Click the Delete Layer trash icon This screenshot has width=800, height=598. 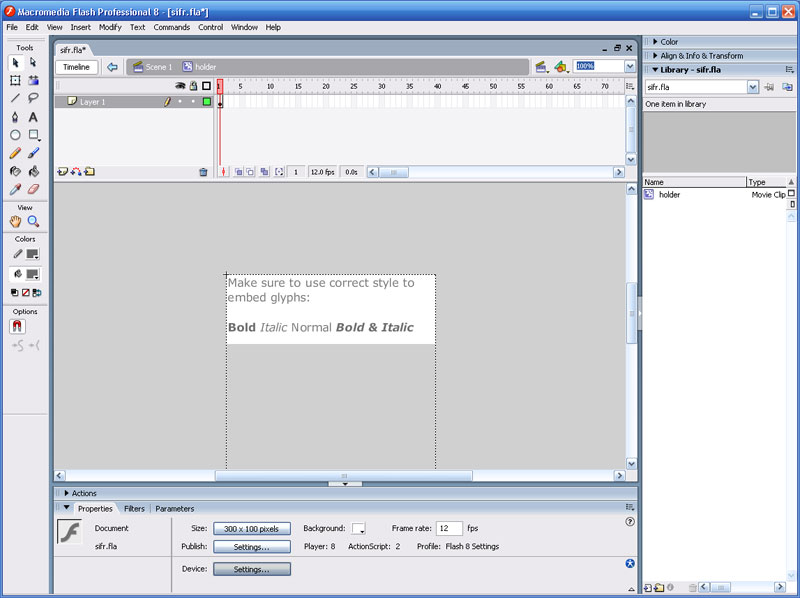[x=203, y=172]
